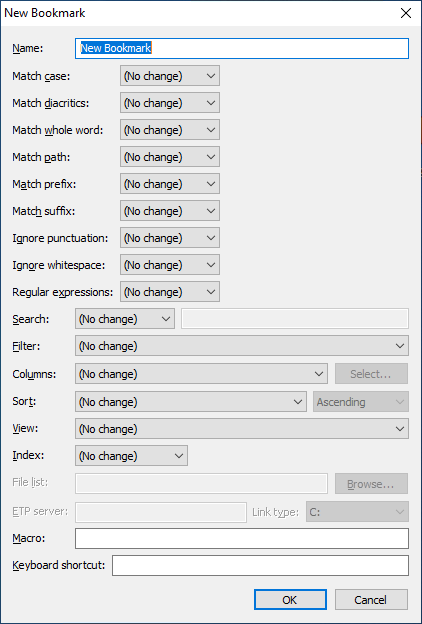Click in the bookmark Name field
The width and height of the screenshot is (422, 624).
click(x=242, y=48)
